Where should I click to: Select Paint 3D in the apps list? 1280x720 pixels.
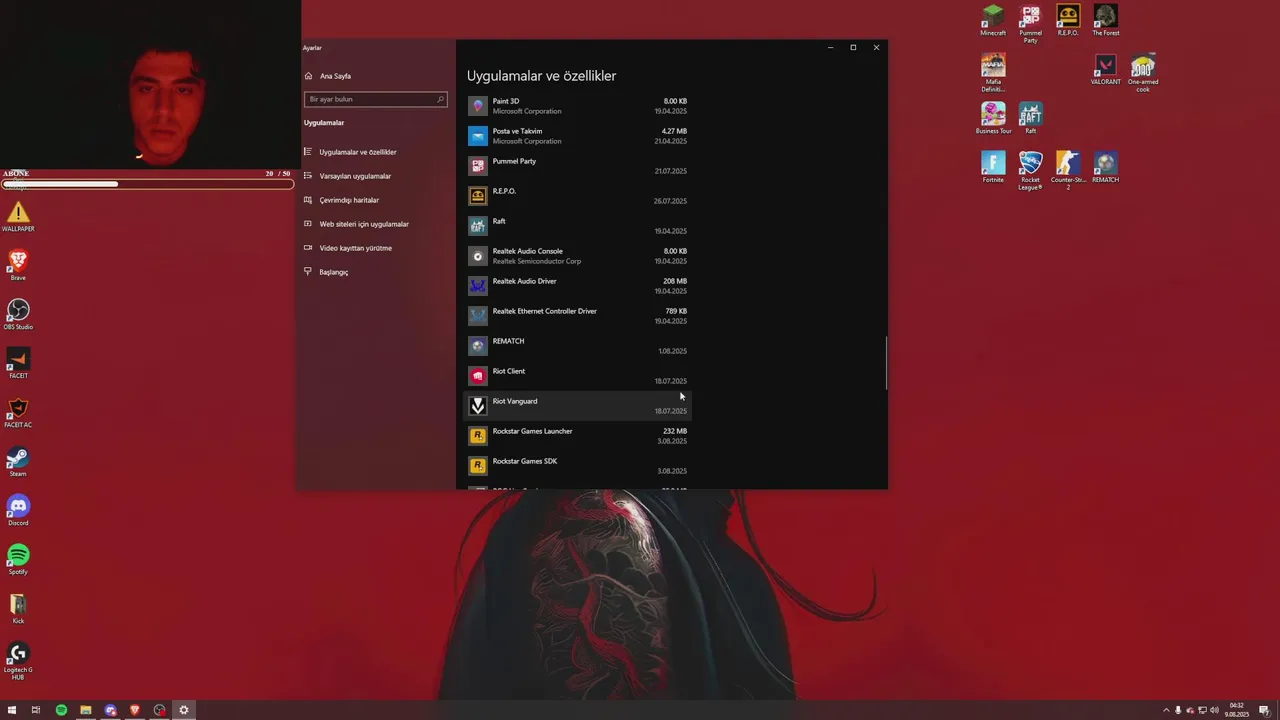point(578,106)
